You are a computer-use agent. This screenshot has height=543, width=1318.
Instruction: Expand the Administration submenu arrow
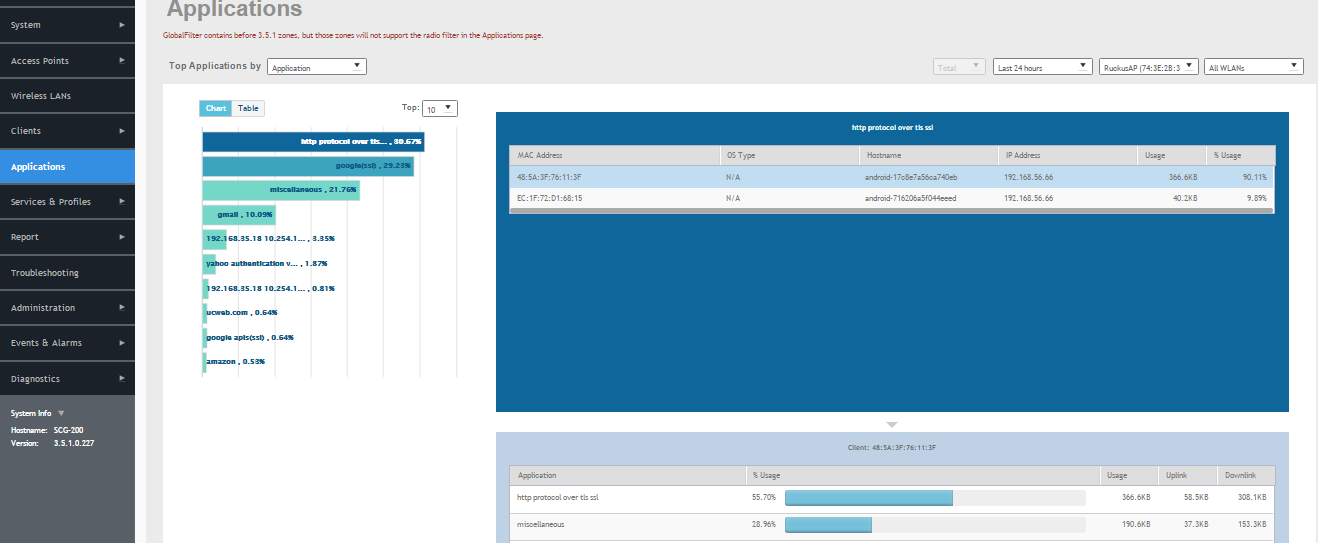122,308
